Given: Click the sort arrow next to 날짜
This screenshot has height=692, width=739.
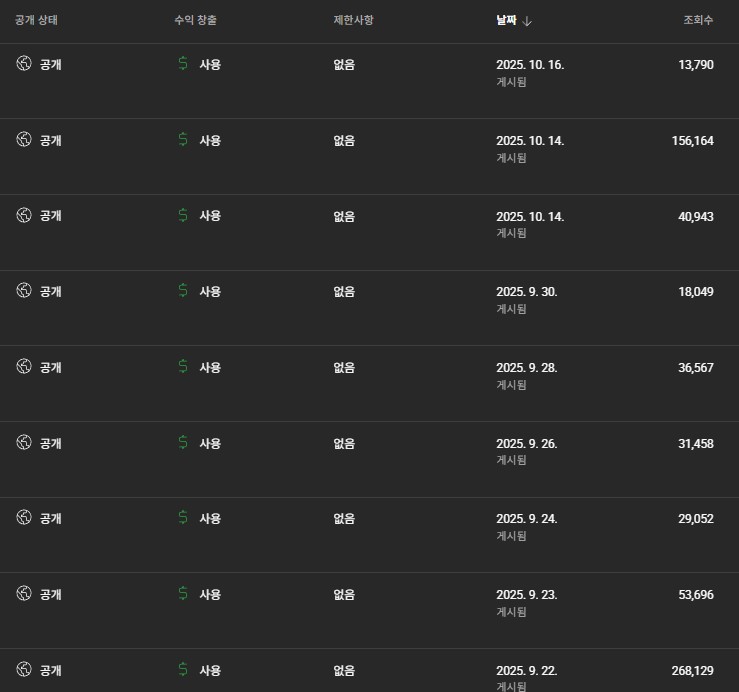Looking at the screenshot, I should click(x=527, y=20).
